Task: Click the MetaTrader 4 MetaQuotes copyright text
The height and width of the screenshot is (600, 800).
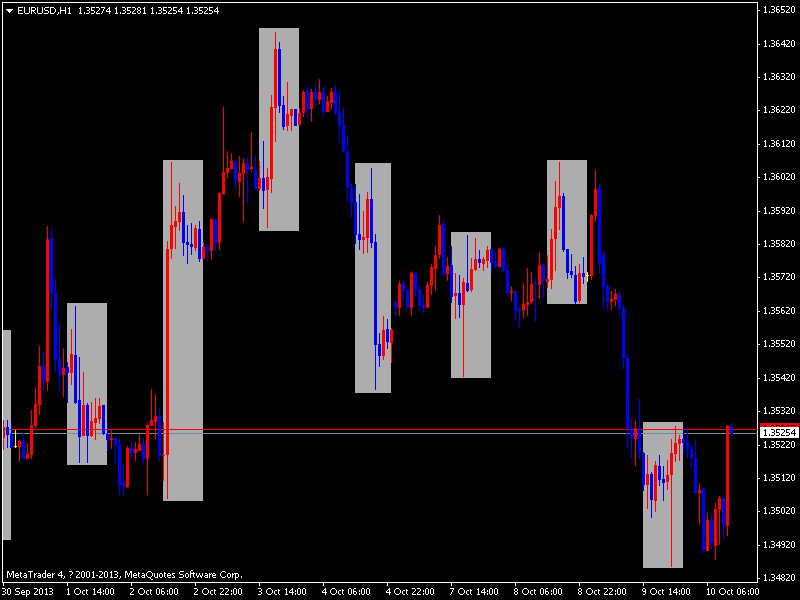Action: point(124,574)
